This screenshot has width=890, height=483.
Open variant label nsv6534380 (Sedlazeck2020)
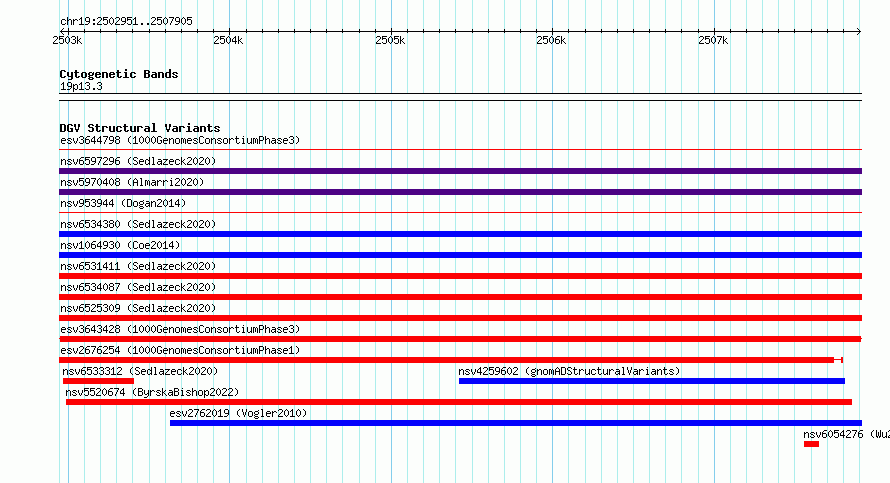point(138,224)
